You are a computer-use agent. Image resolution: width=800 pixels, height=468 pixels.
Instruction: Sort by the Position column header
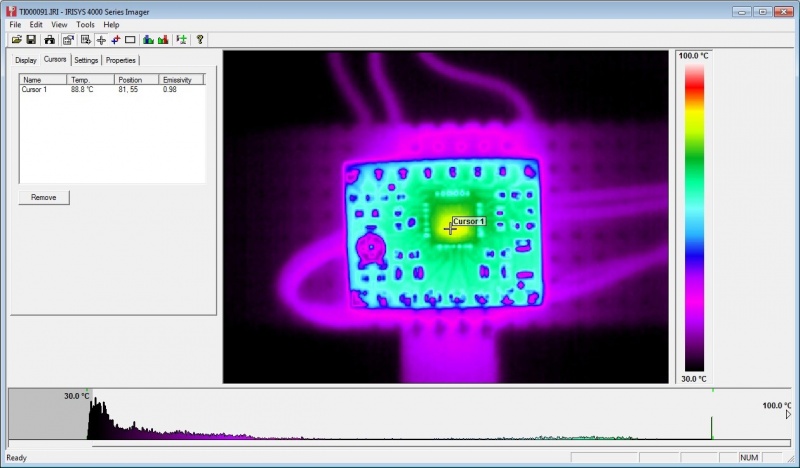pos(136,80)
